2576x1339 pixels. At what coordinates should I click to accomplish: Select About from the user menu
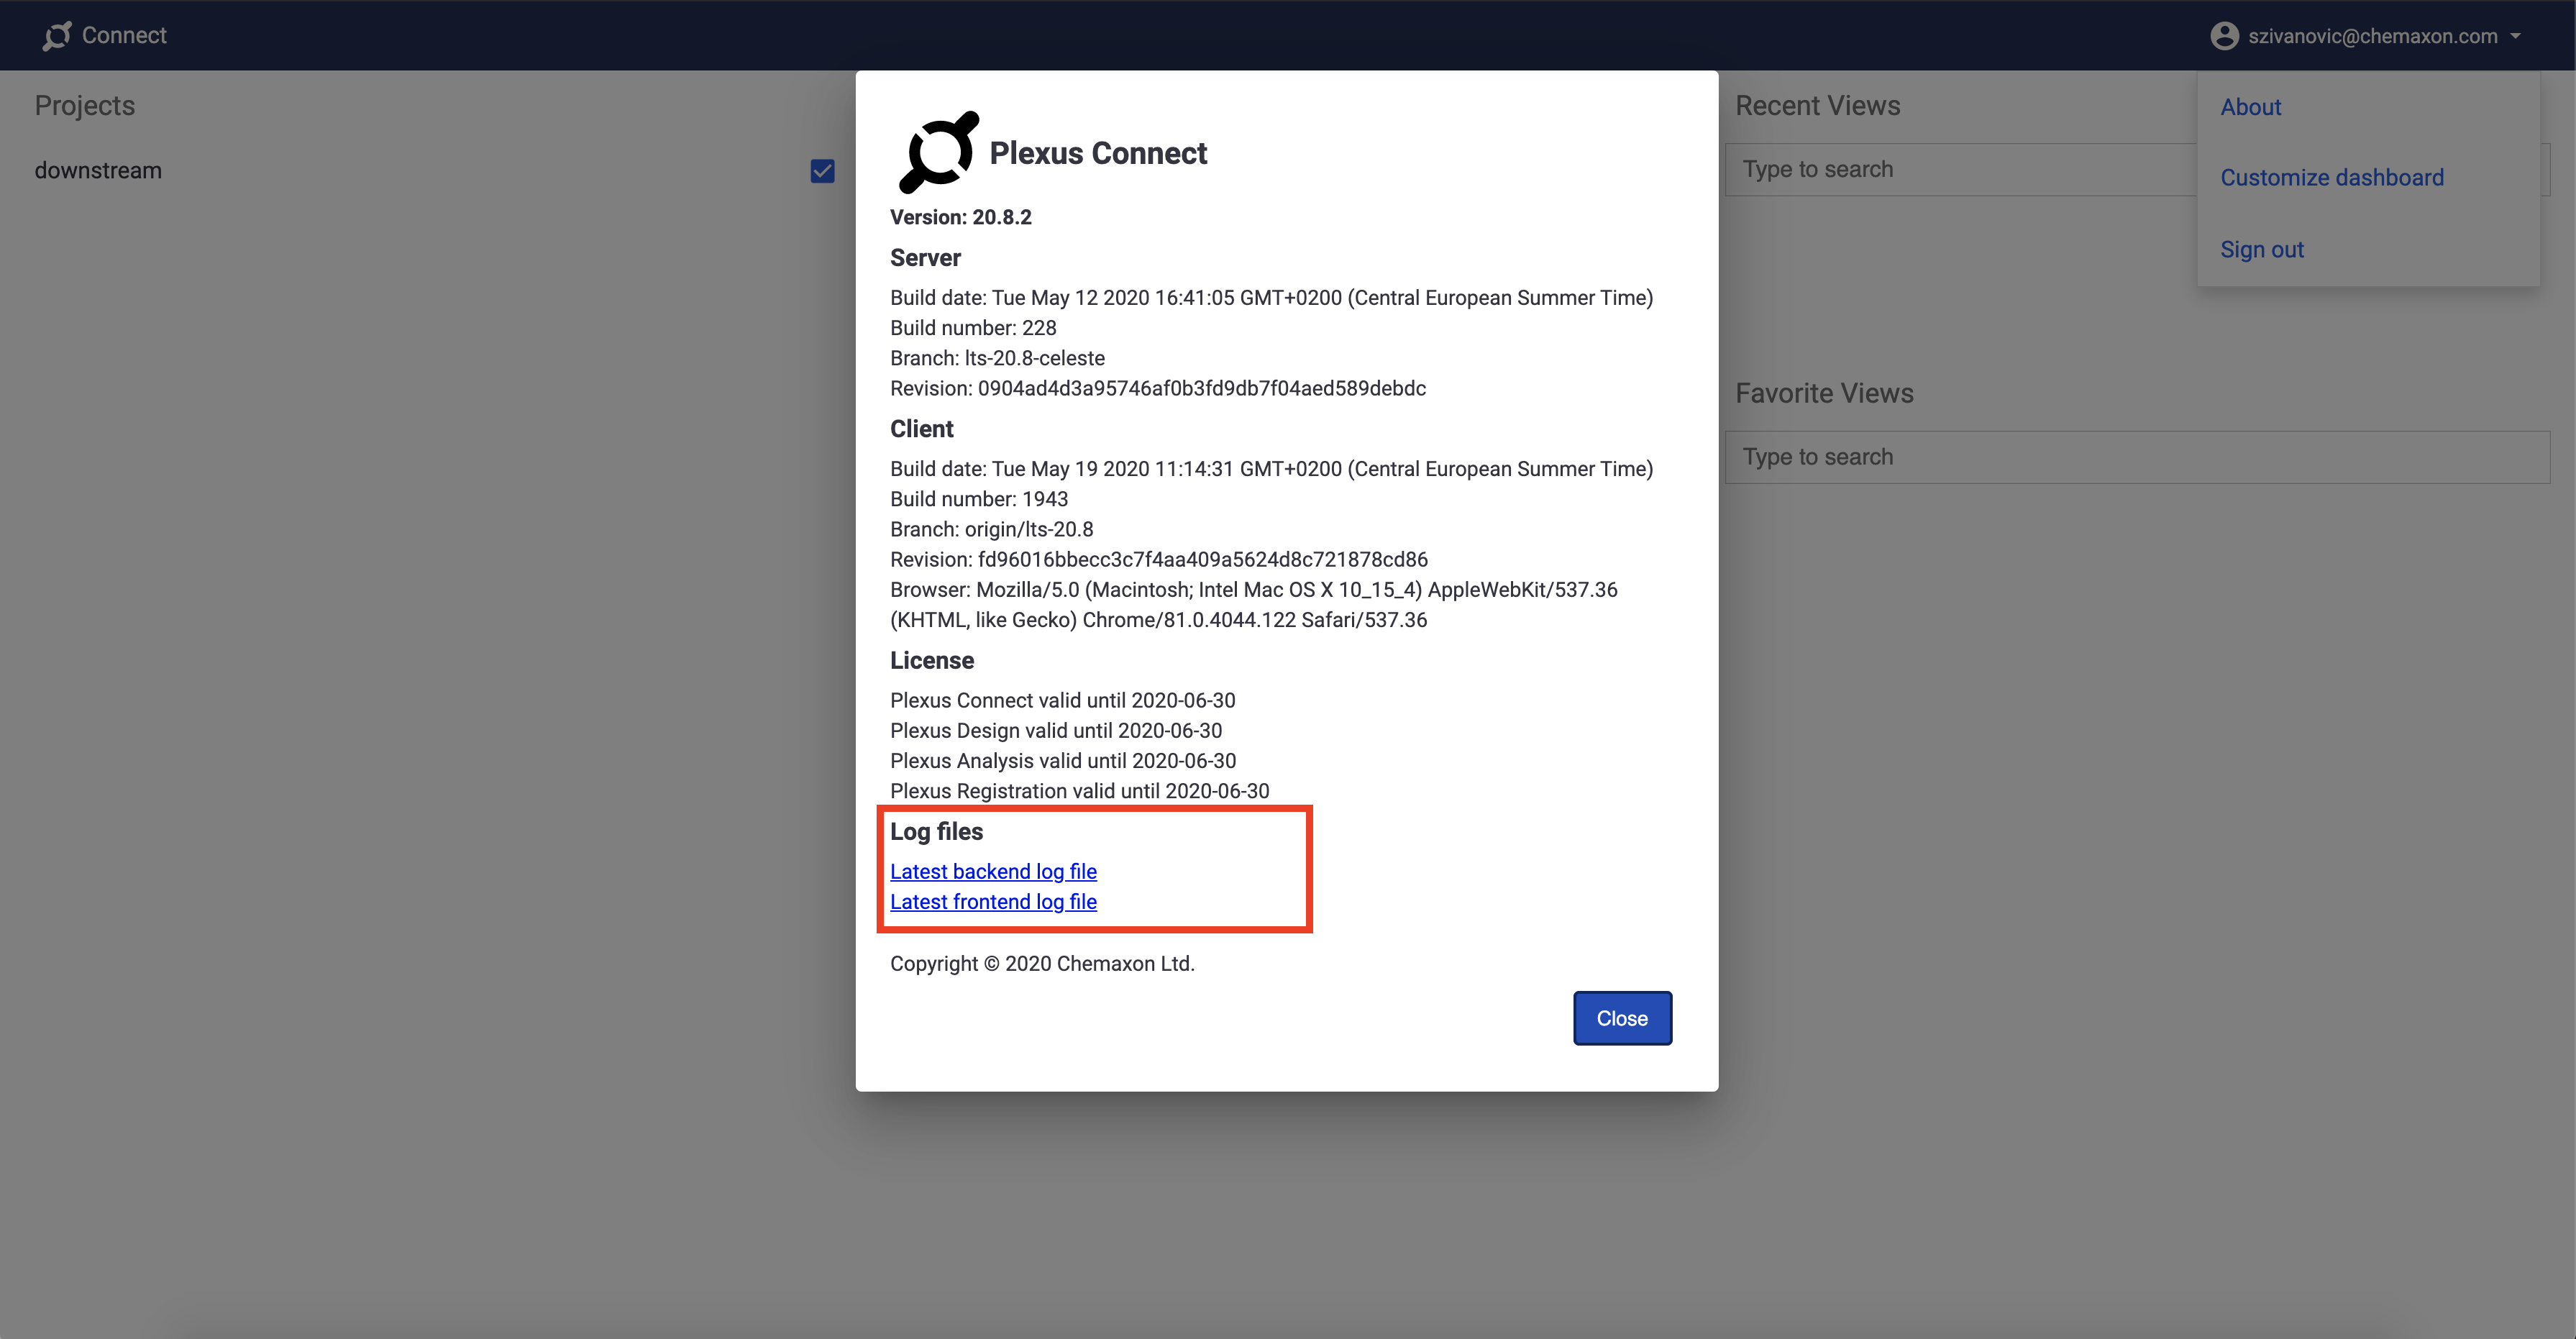(2250, 107)
